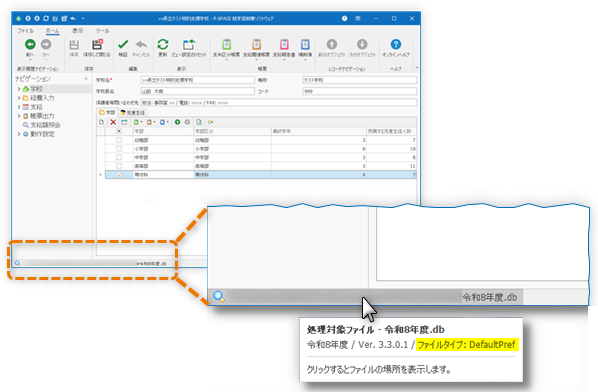Expand the 支給 tree node
The height and width of the screenshot is (392, 598).
pyautogui.click(x=19, y=107)
